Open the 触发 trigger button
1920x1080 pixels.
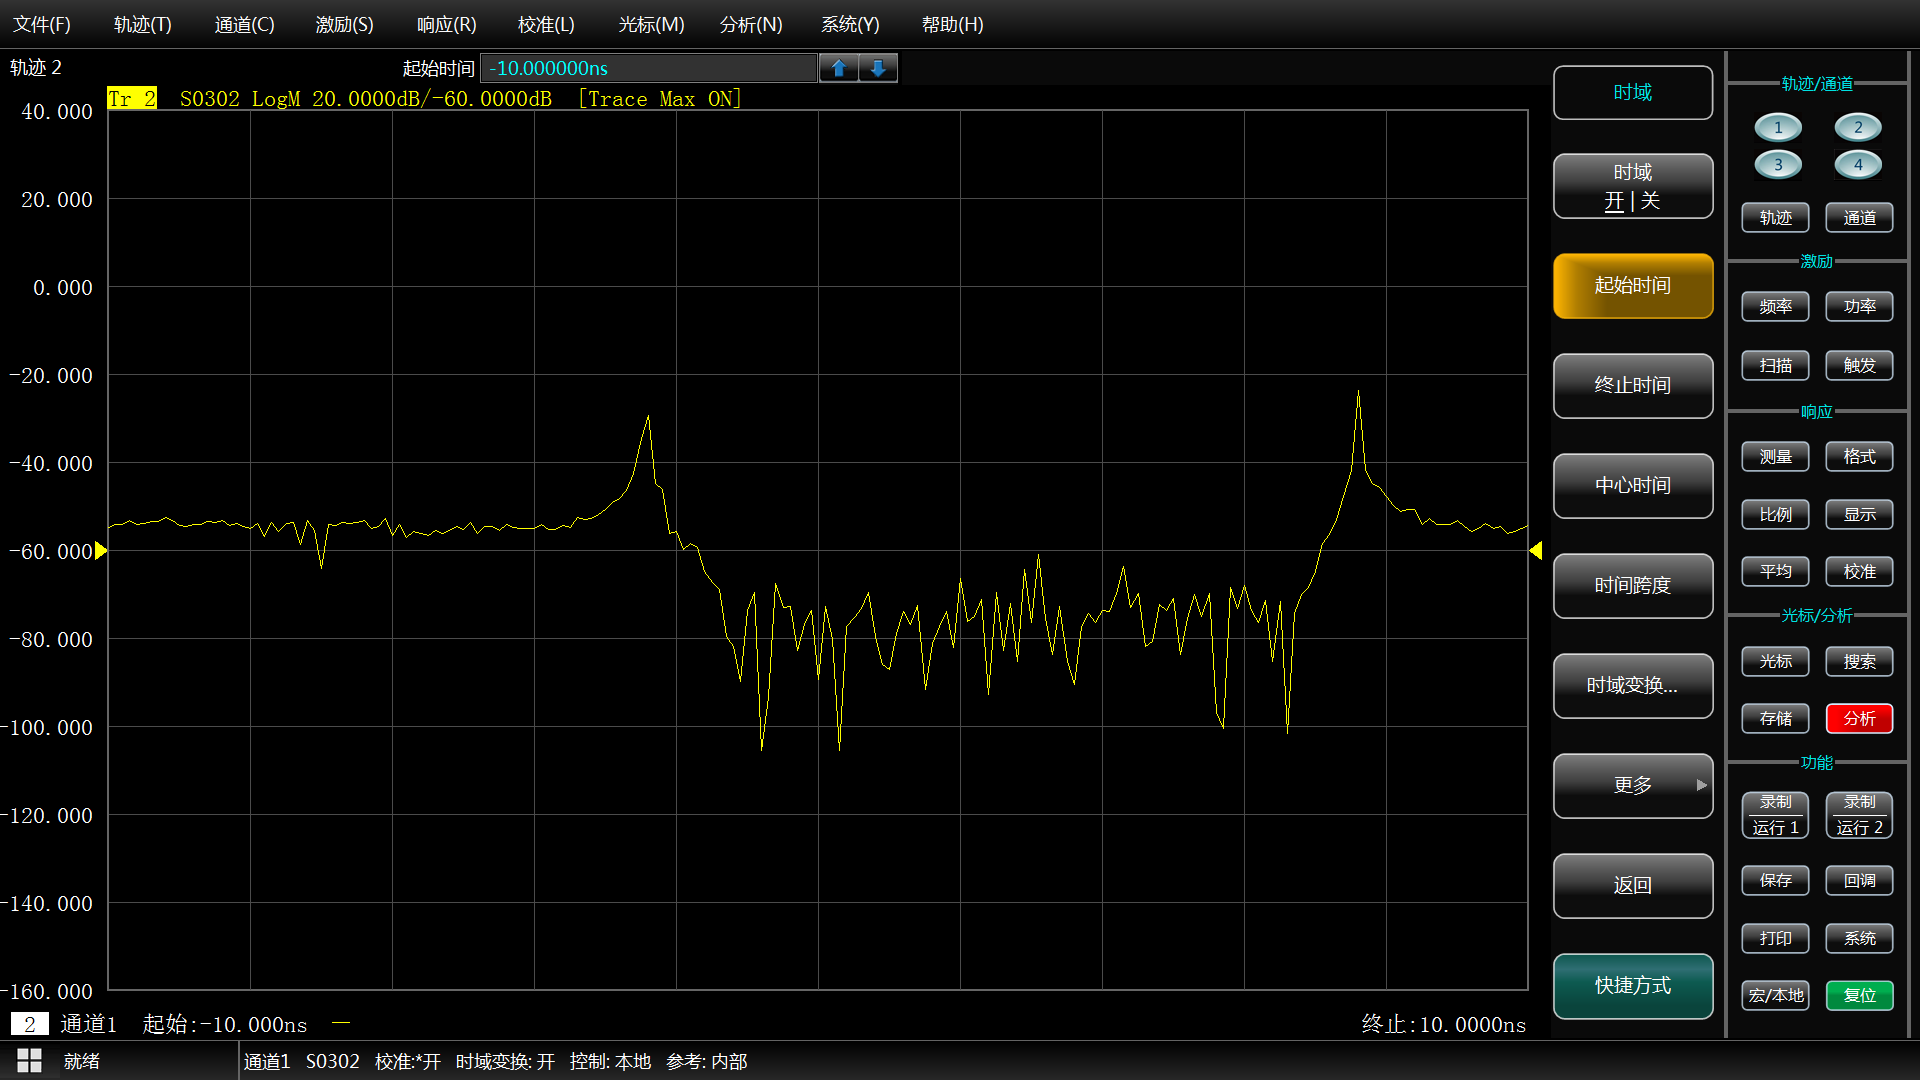1859,366
